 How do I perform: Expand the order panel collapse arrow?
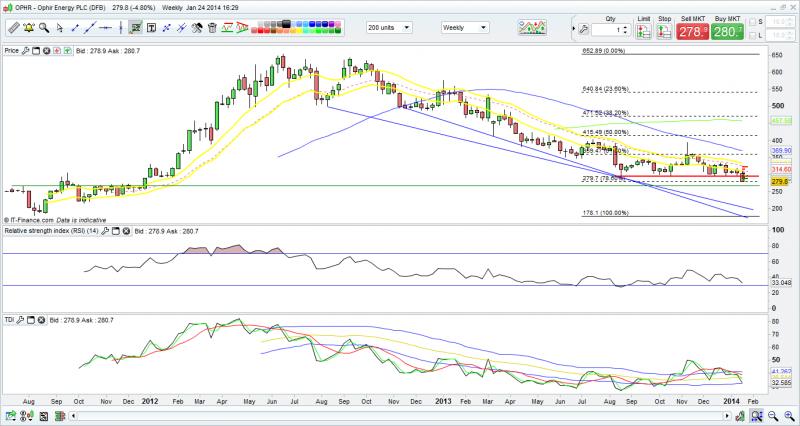click(x=574, y=29)
